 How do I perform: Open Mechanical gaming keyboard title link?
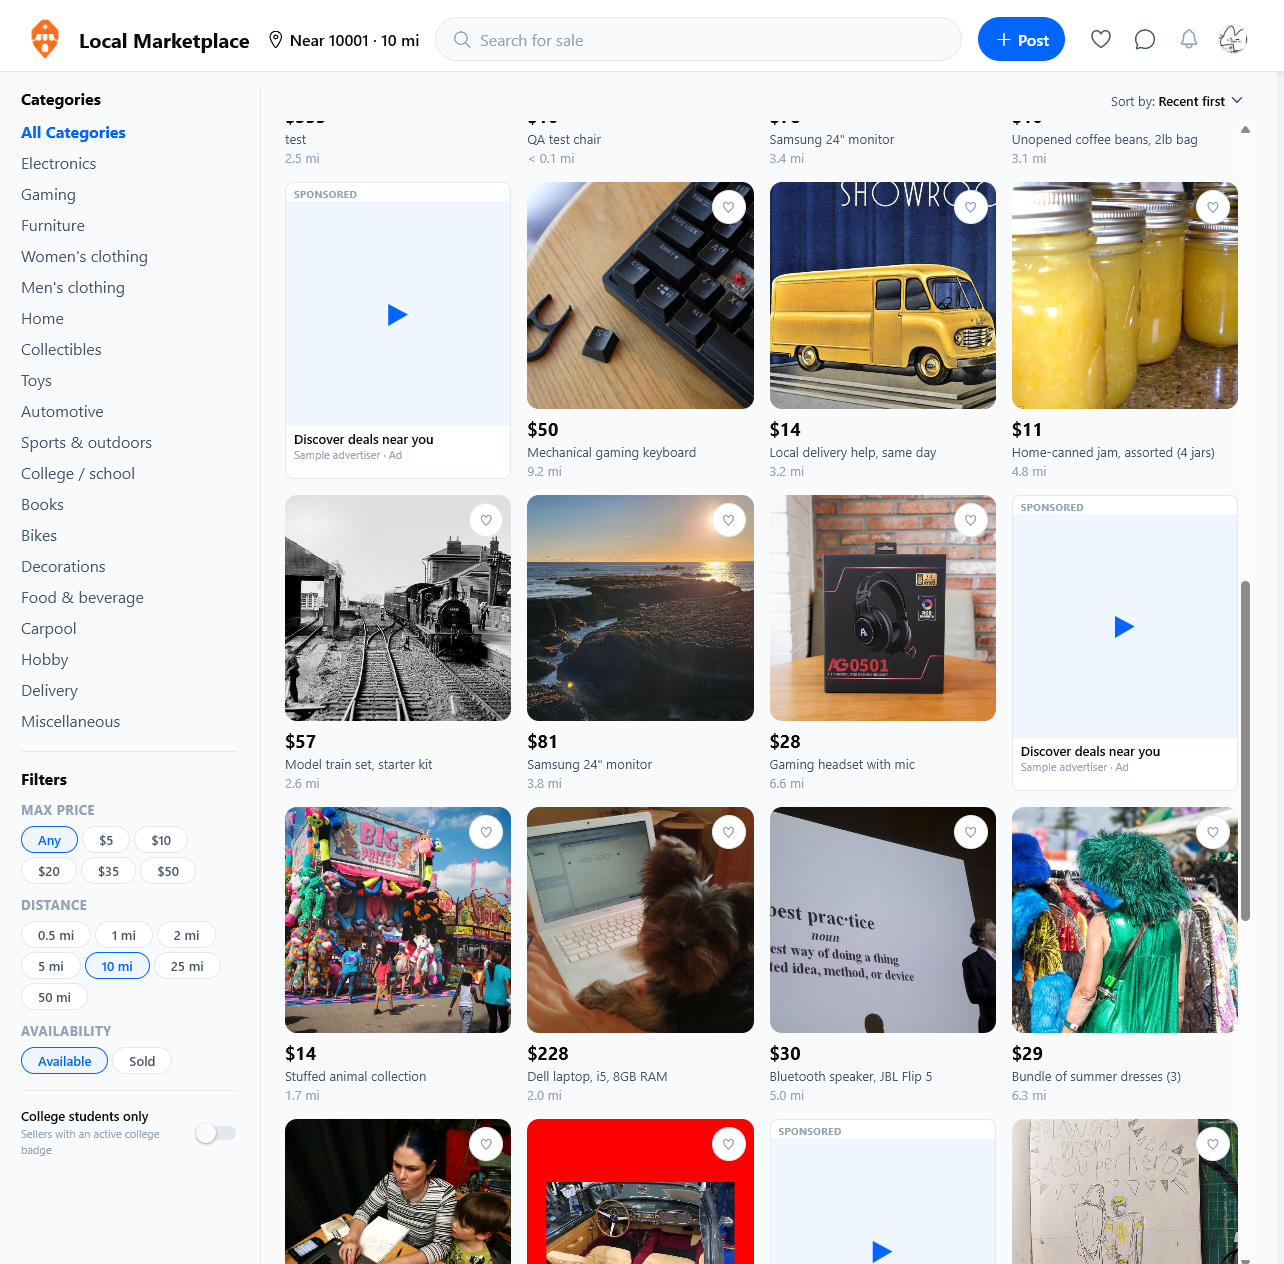click(x=611, y=452)
